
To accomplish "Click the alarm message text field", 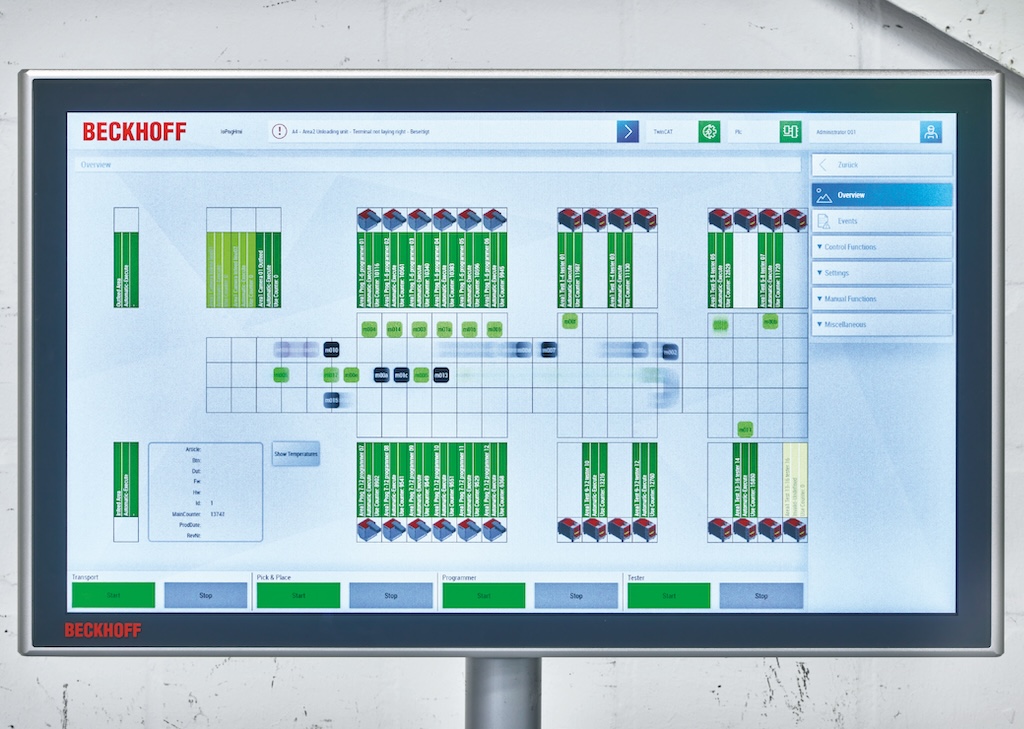I will tap(442, 131).
